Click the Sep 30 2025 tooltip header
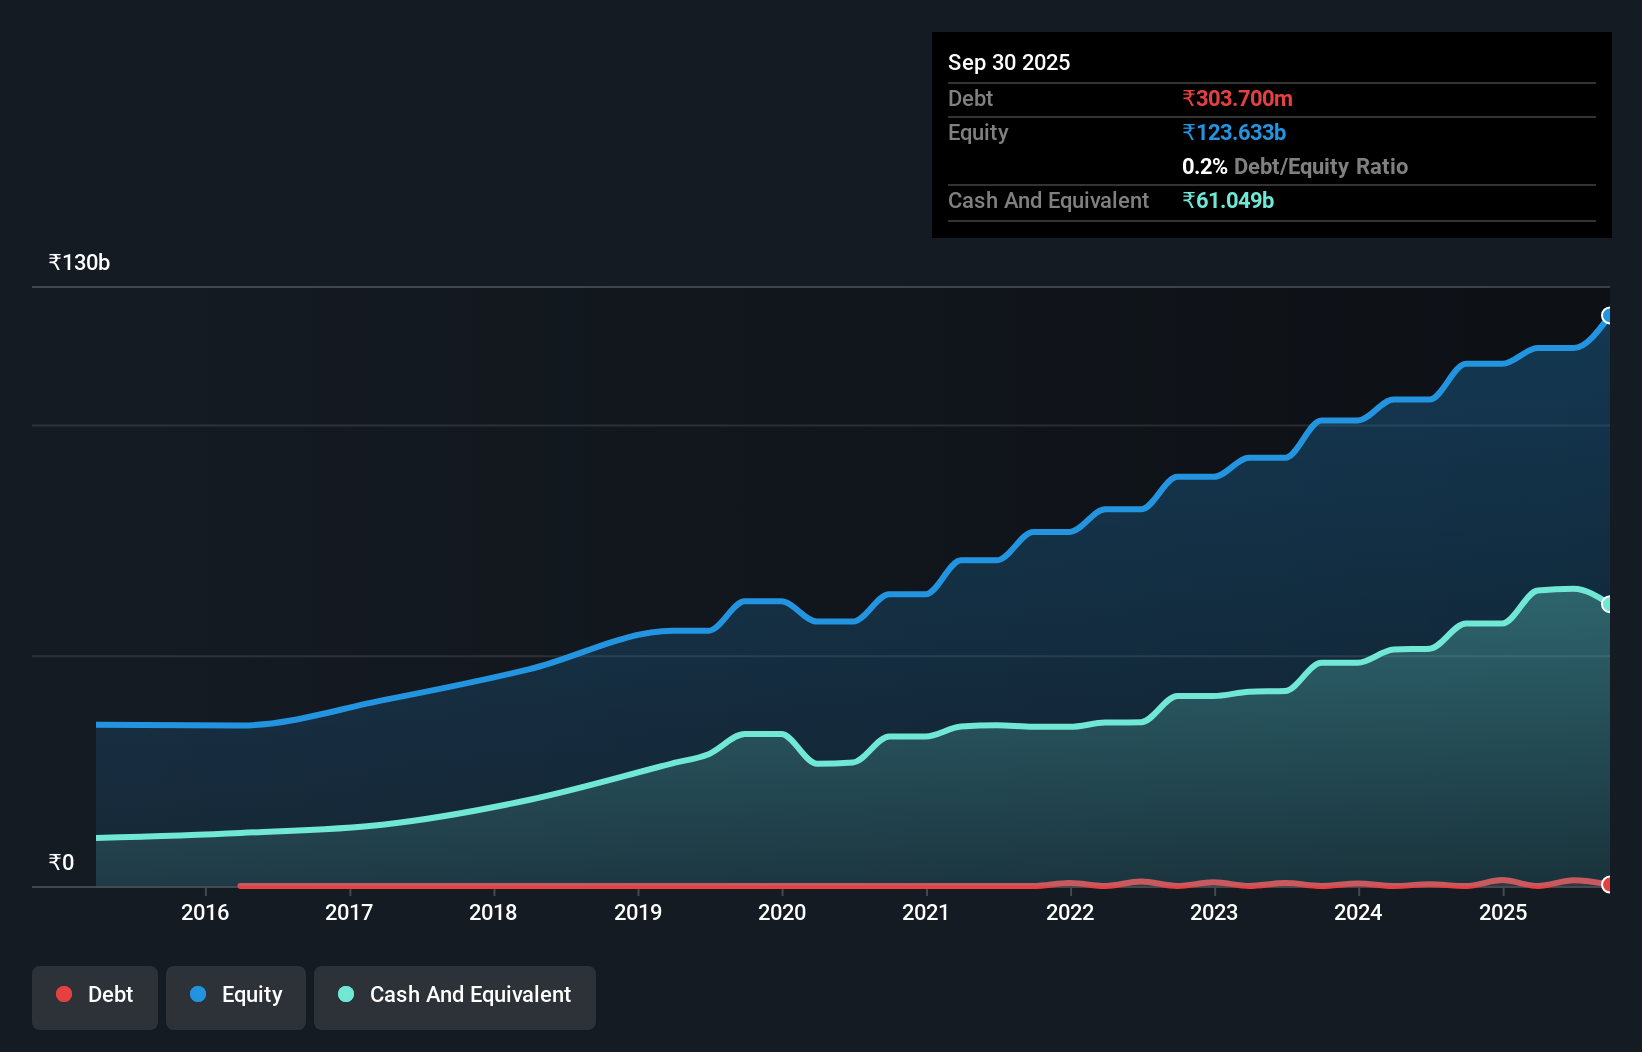The image size is (1642, 1052). (1009, 62)
